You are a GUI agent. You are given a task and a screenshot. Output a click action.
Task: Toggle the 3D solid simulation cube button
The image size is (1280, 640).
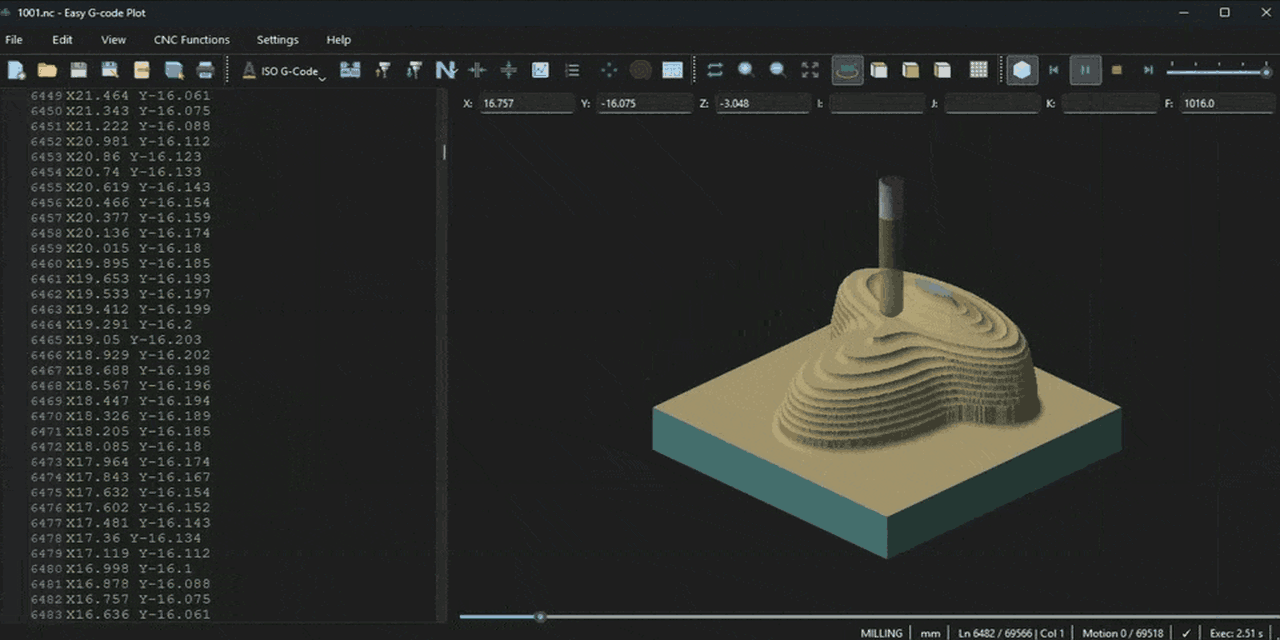click(x=1022, y=70)
